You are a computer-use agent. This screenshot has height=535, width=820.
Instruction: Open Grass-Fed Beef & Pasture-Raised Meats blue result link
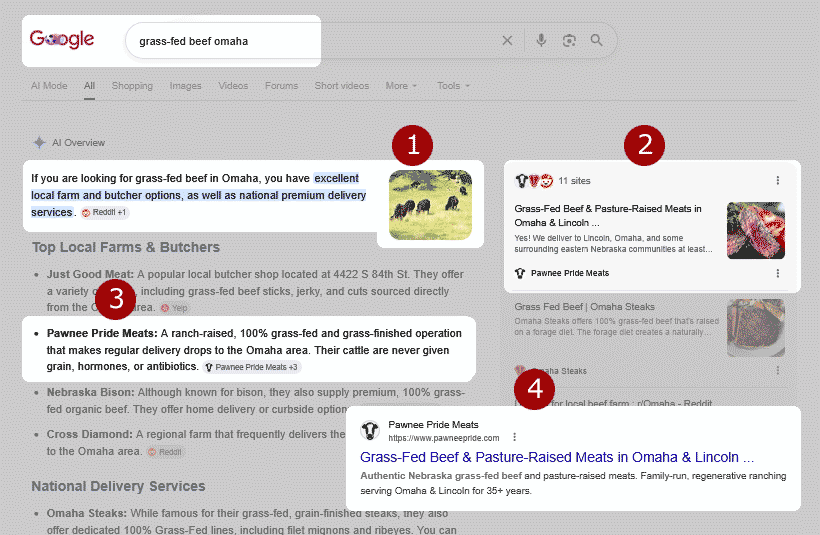coord(557,457)
